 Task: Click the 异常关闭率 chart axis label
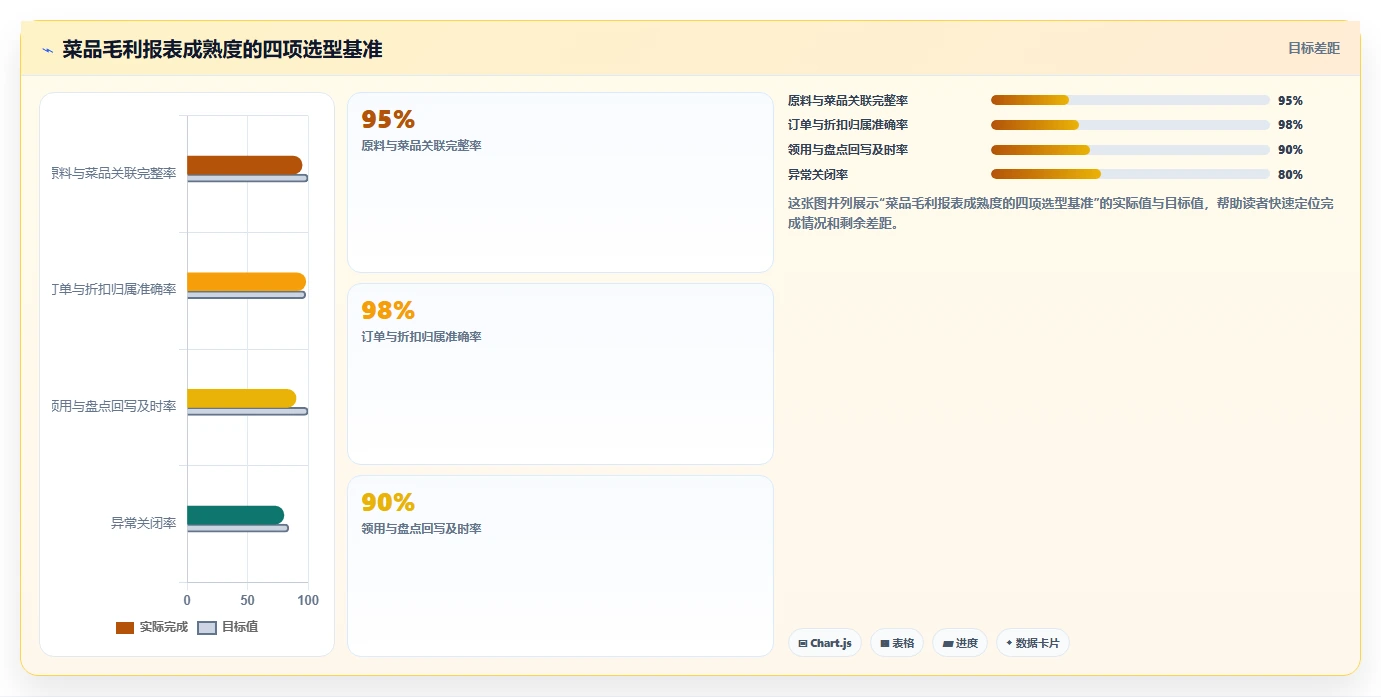pyautogui.click(x=143, y=523)
